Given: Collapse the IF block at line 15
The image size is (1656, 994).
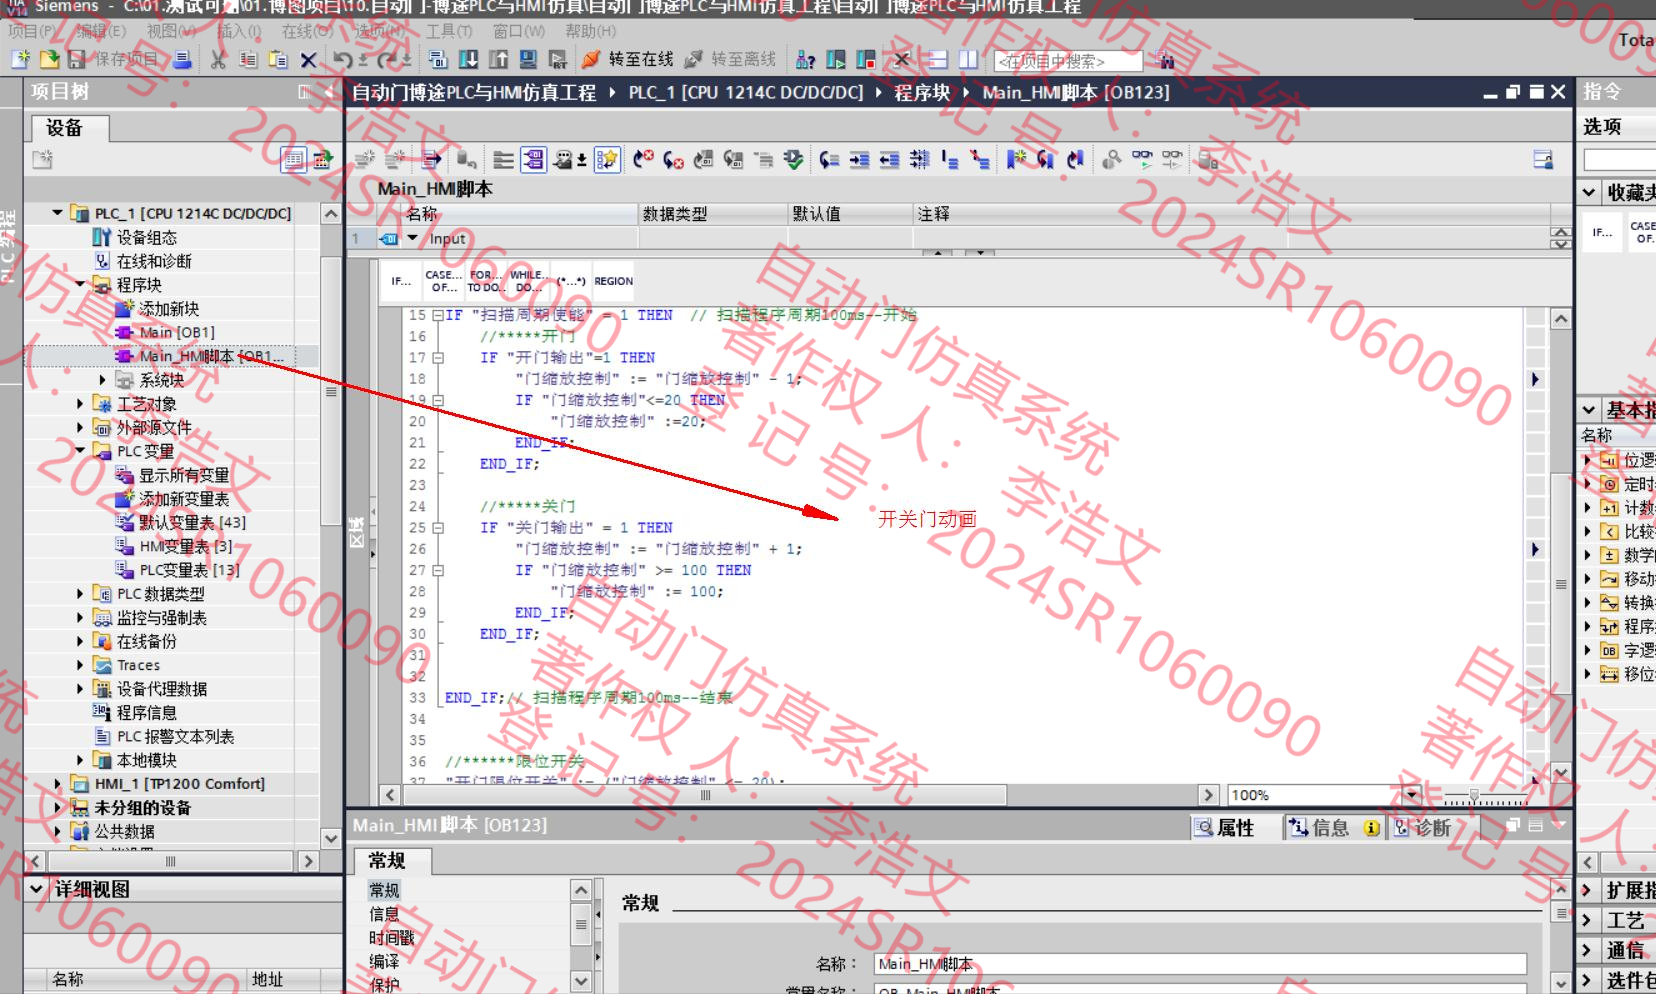Looking at the screenshot, I should 438,315.
